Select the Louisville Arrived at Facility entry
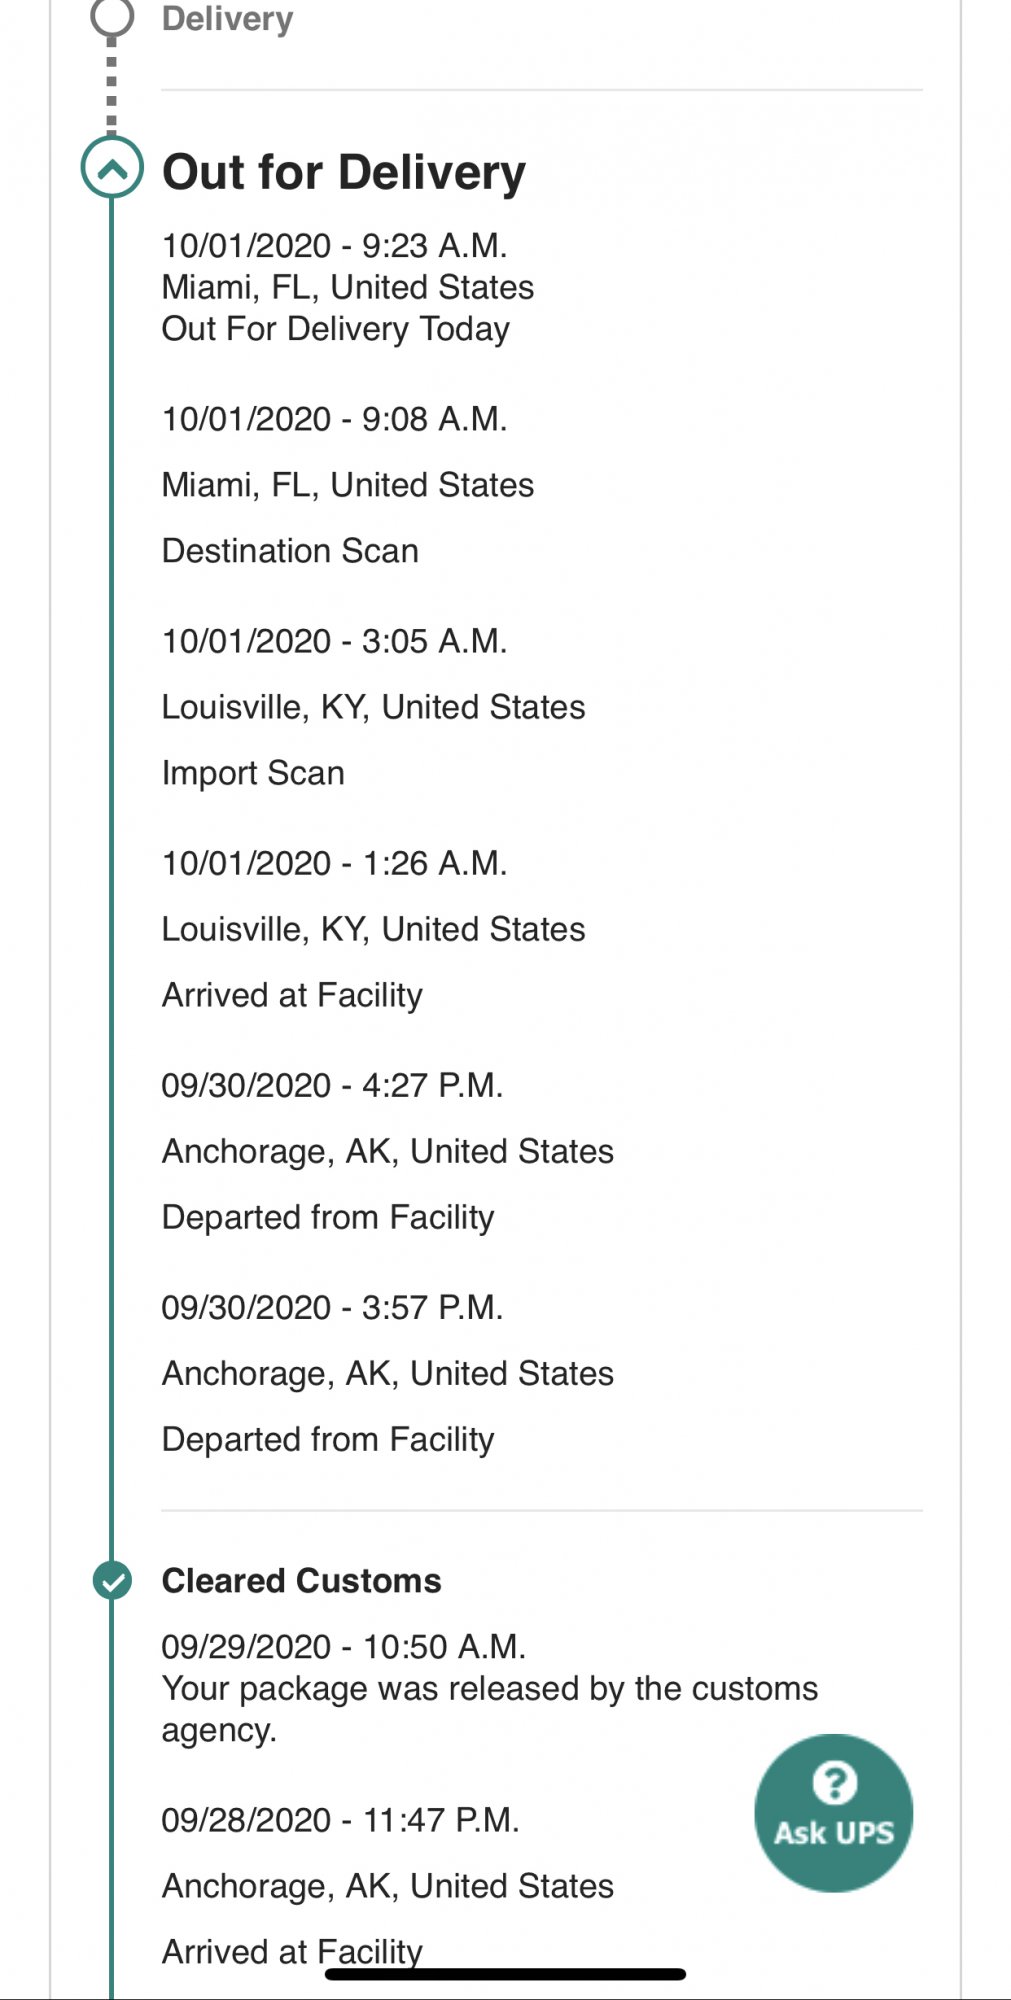This screenshot has width=1011, height=2000. 374,929
